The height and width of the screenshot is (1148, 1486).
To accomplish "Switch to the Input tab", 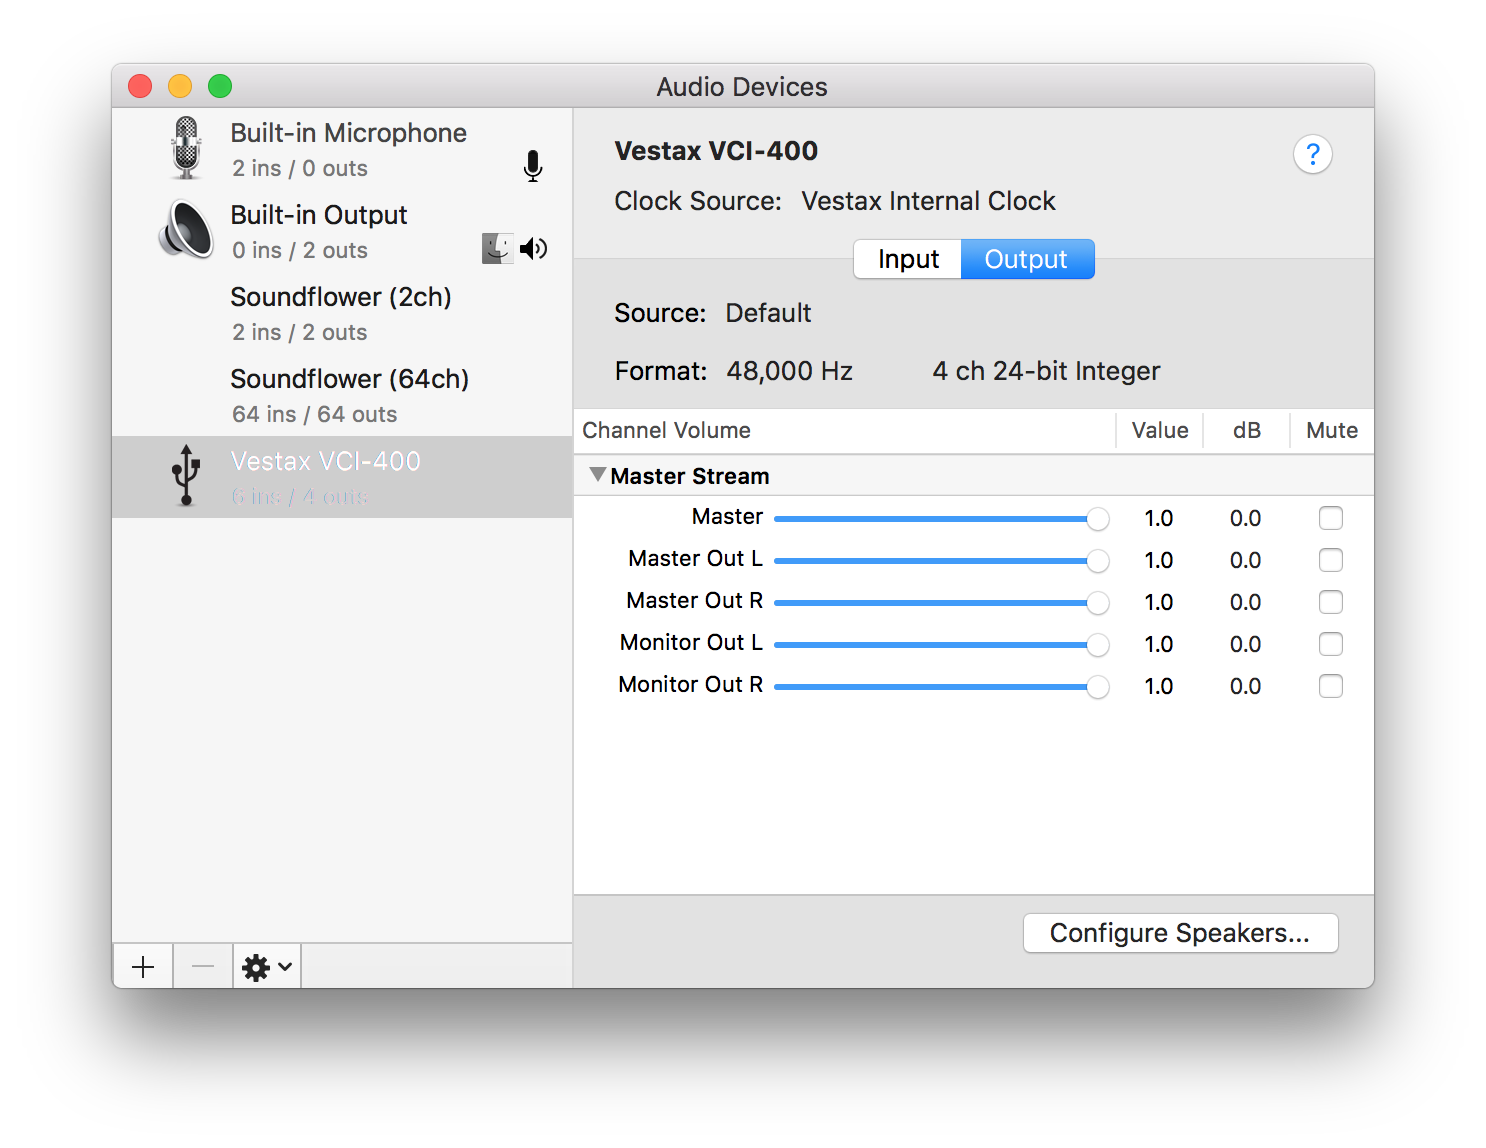I will pos(908,259).
